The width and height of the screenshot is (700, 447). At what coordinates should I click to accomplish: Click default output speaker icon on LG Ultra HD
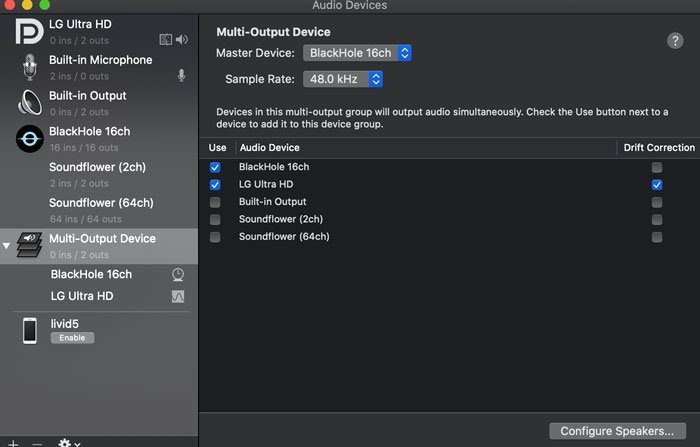pos(181,40)
